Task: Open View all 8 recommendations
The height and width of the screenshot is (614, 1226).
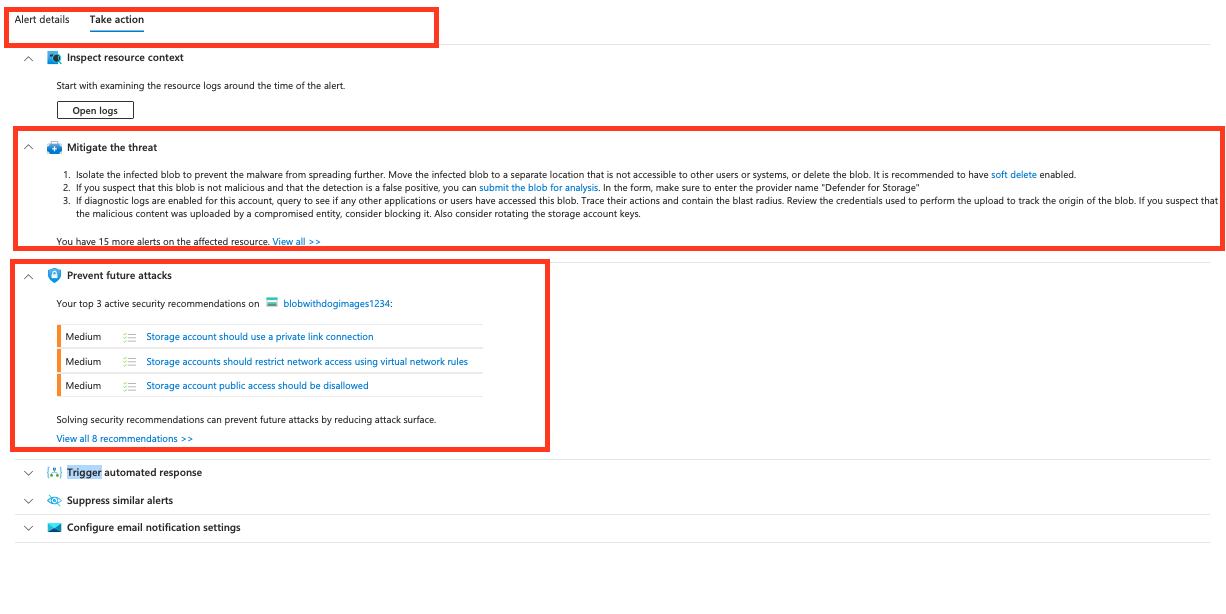Action: (x=124, y=438)
